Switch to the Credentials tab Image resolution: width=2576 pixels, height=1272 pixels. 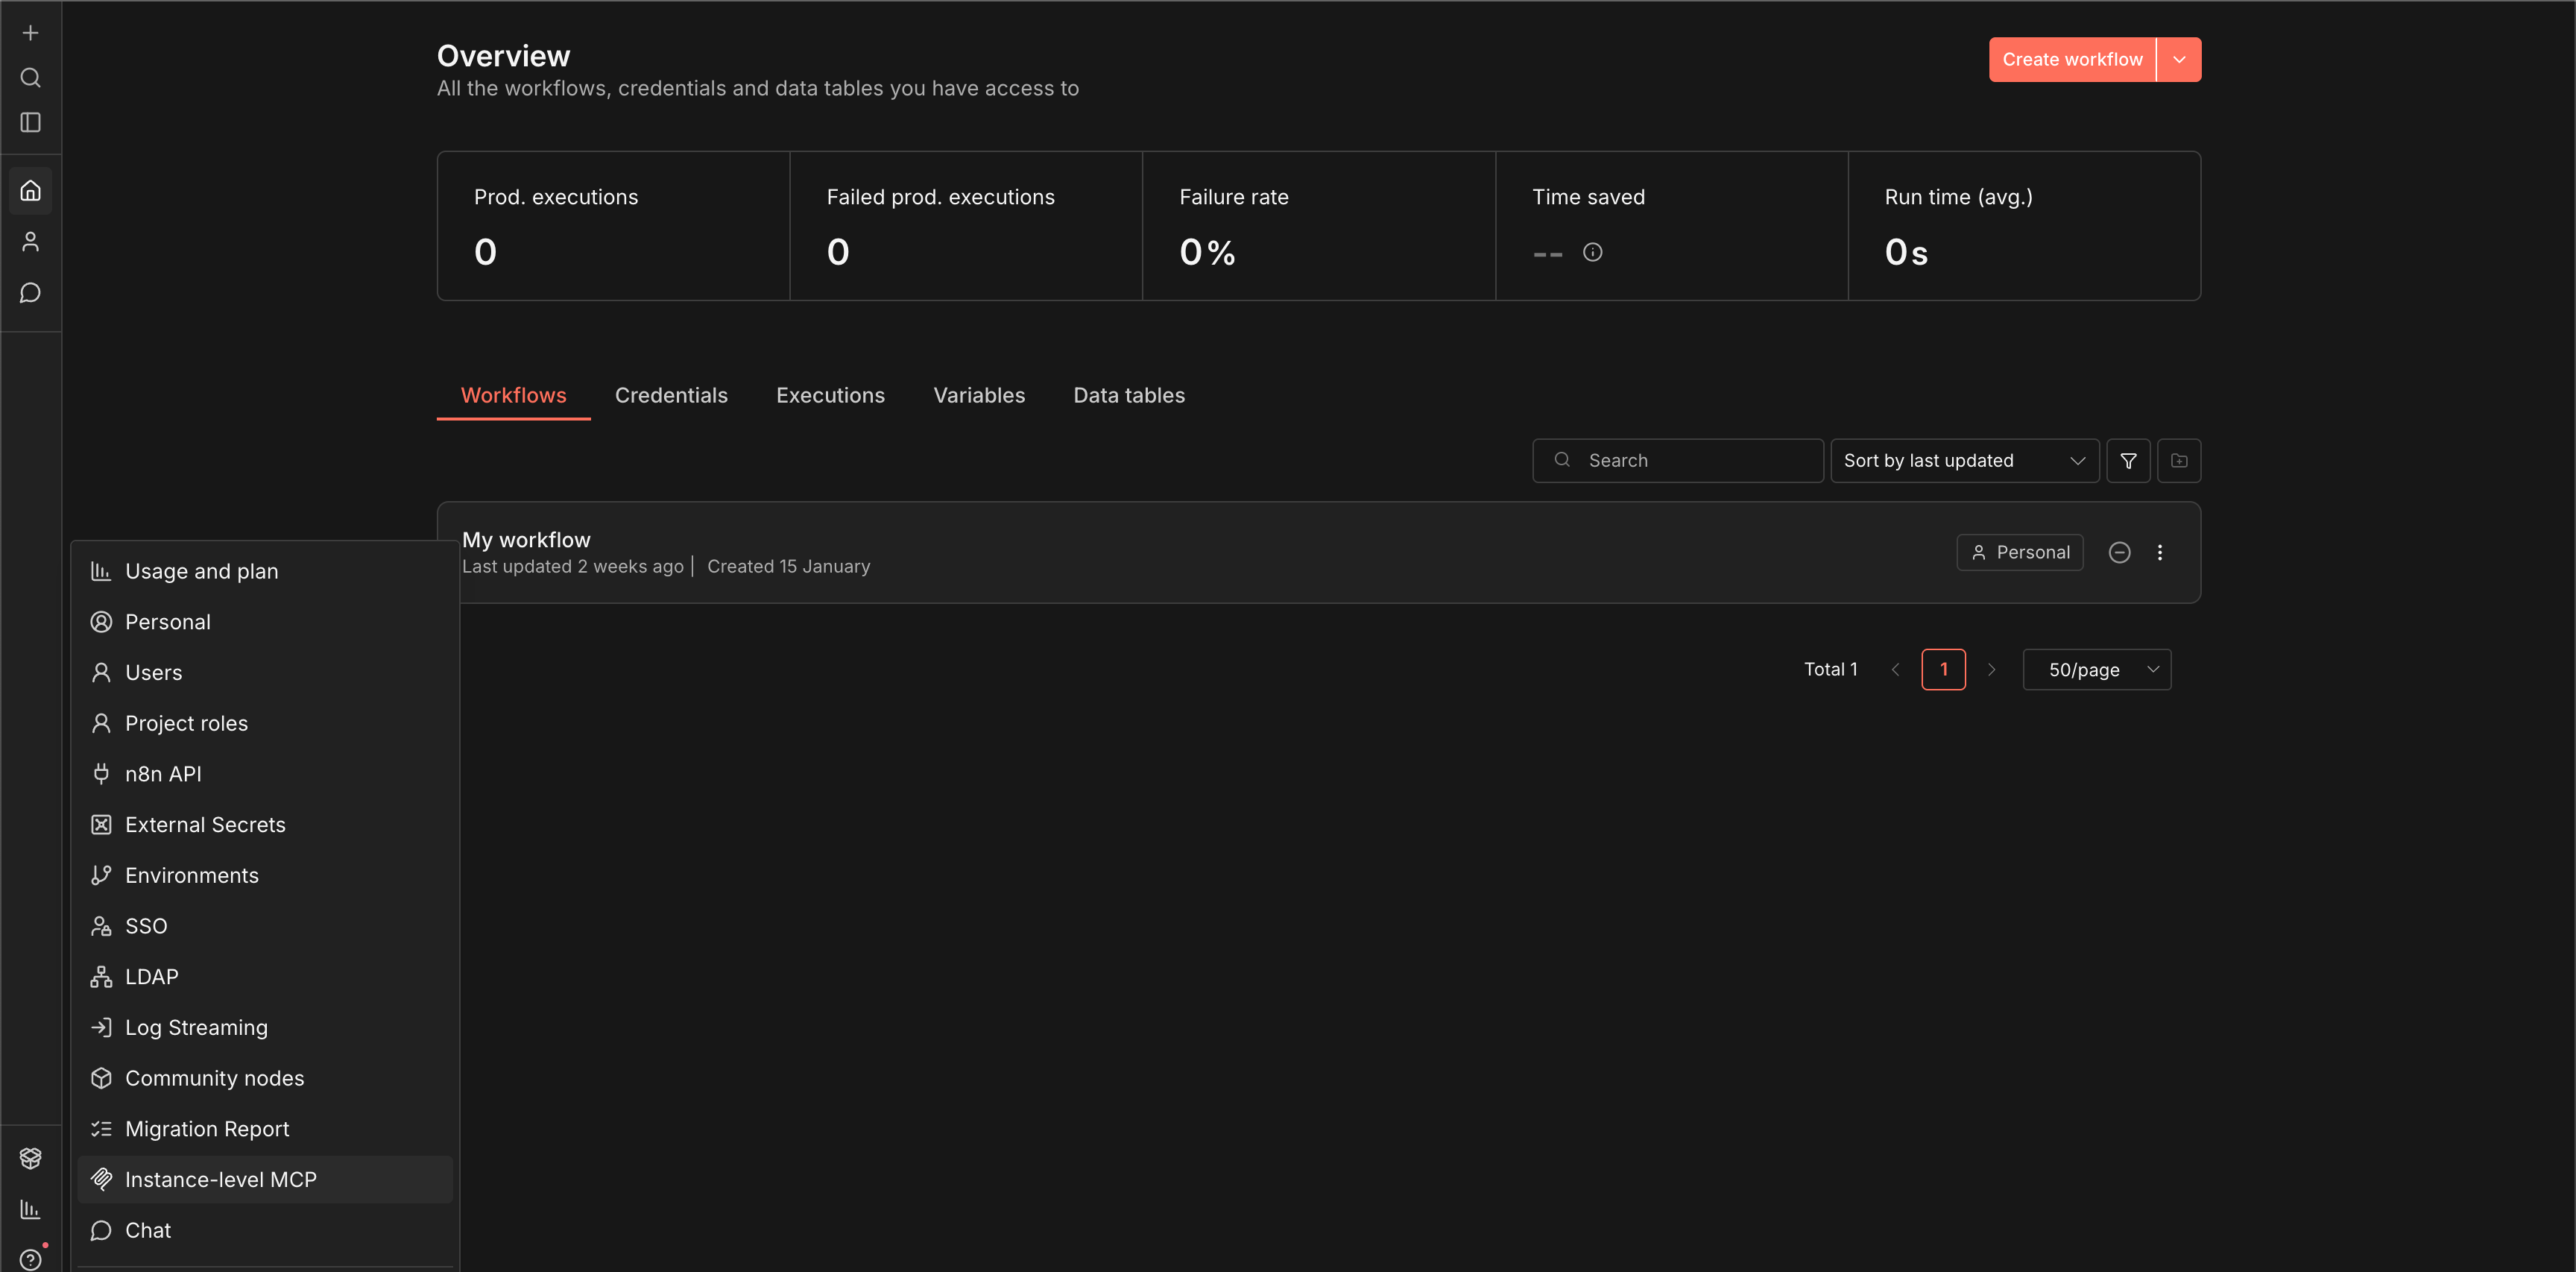pyautogui.click(x=671, y=395)
